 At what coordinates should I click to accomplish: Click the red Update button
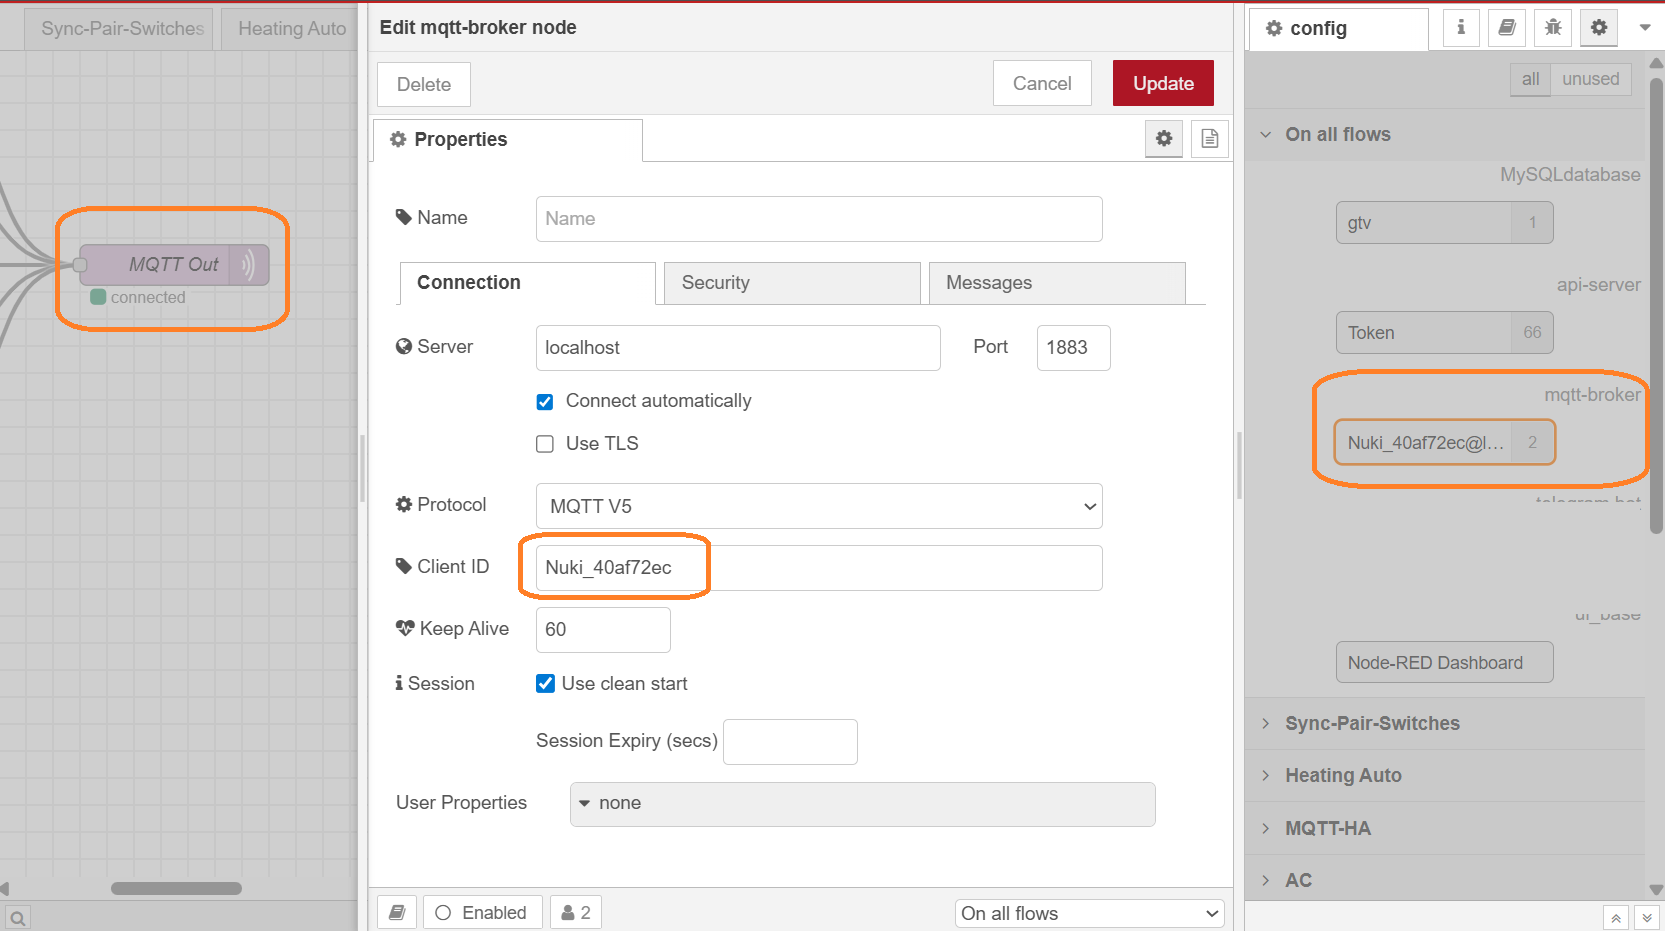(1163, 83)
